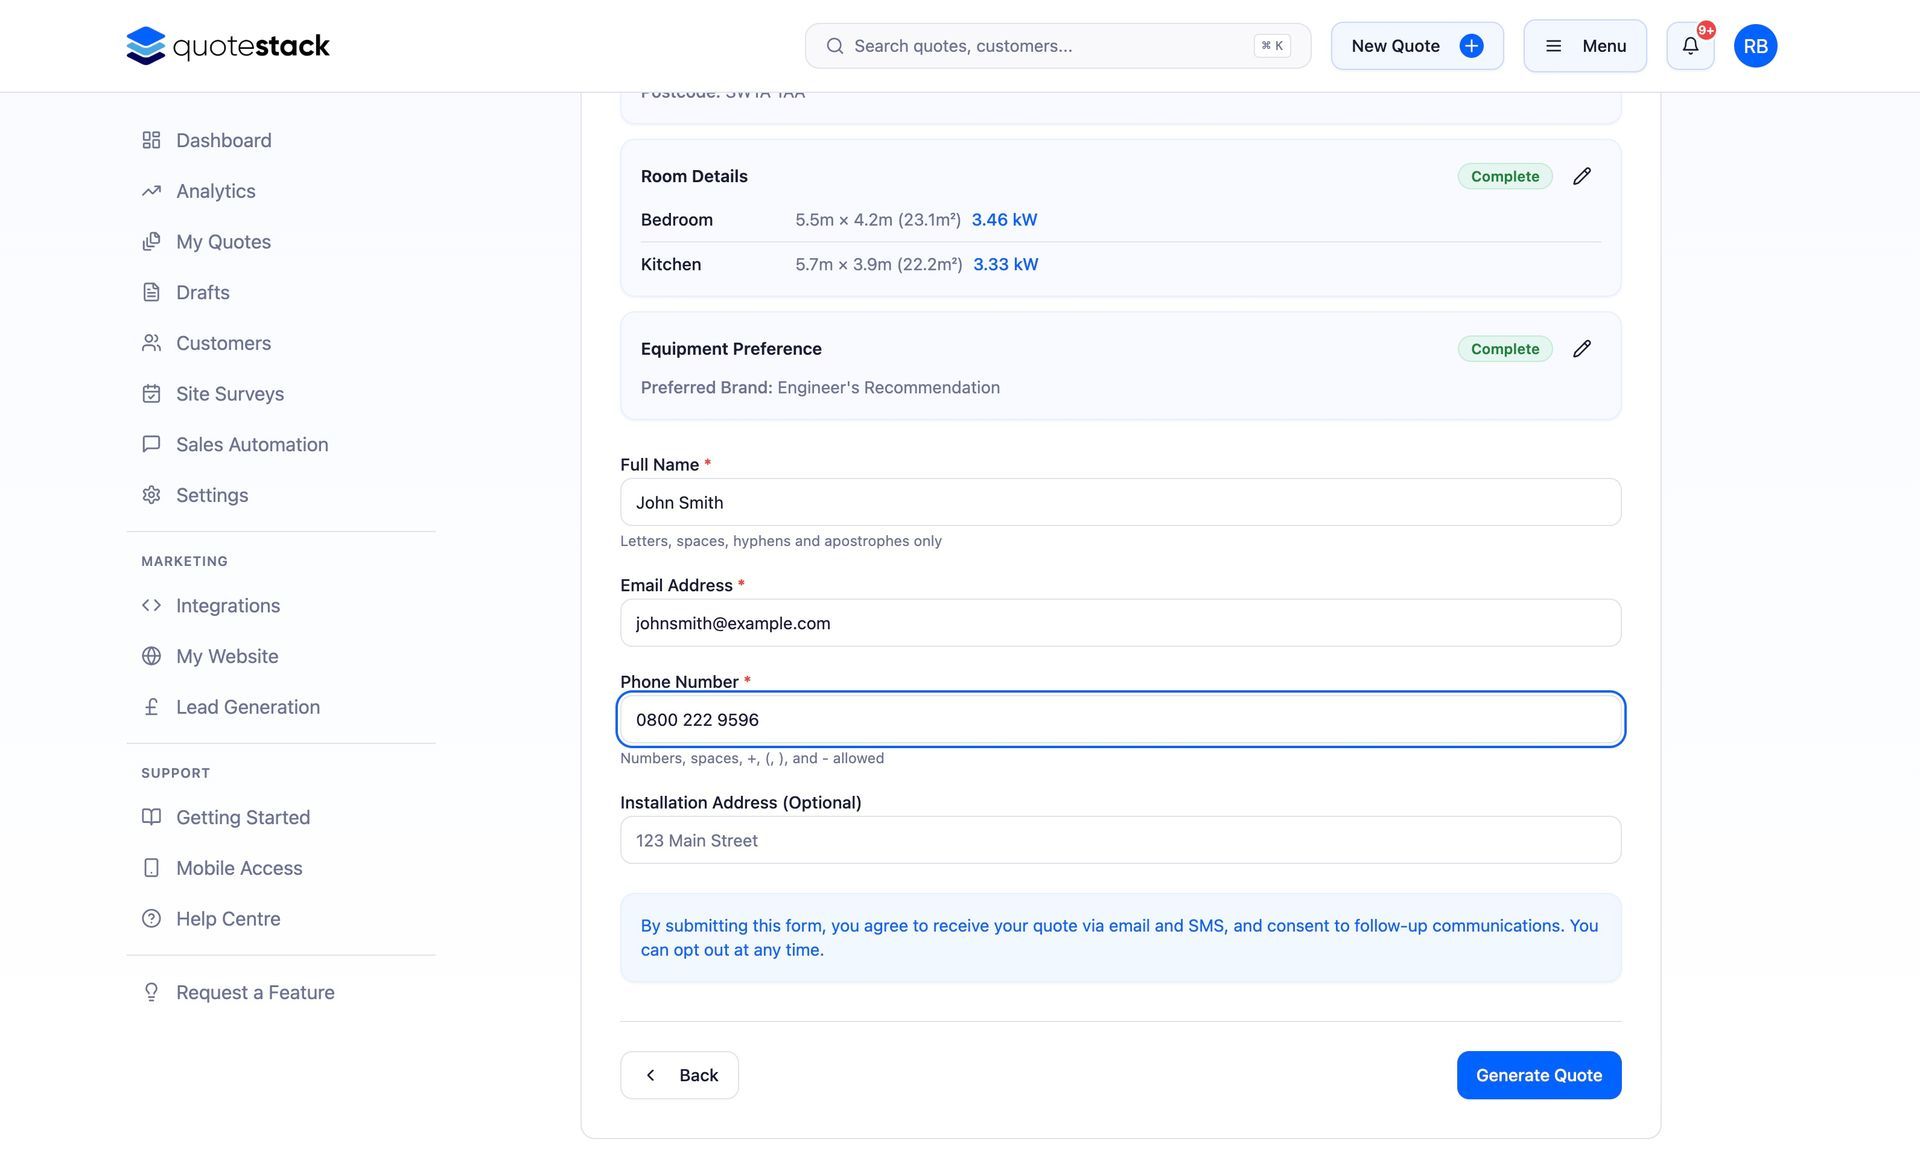Open Settings in the sidebar
The width and height of the screenshot is (1920, 1156).
[x=211, y=496]
